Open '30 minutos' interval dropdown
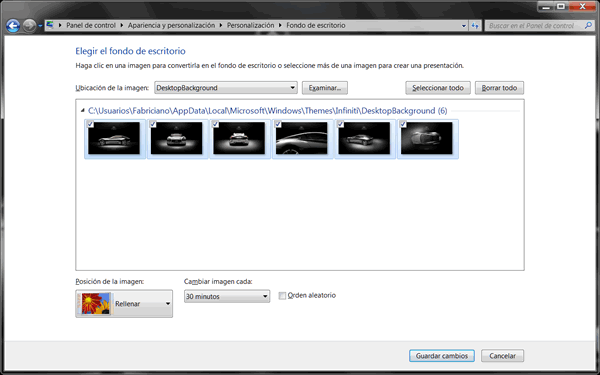The image size is (600, 375). point(227,296)
